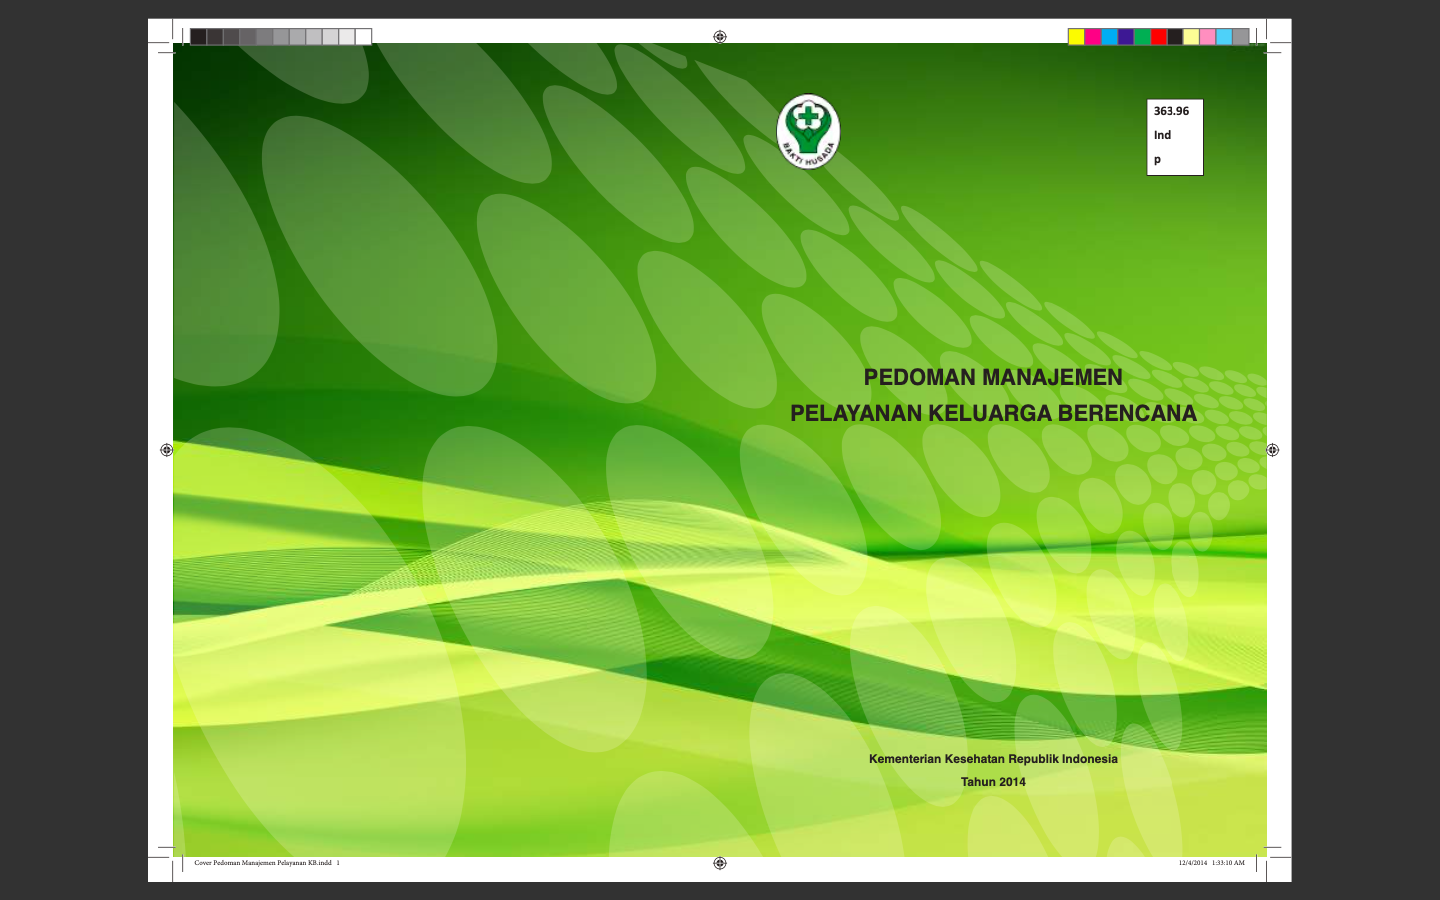
Task: Click the "Ind" line in classification box
Action: coord(1162,135)
